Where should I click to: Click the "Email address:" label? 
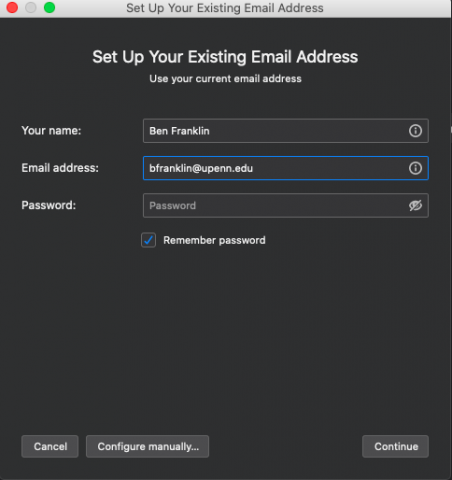tap(60, 168)
